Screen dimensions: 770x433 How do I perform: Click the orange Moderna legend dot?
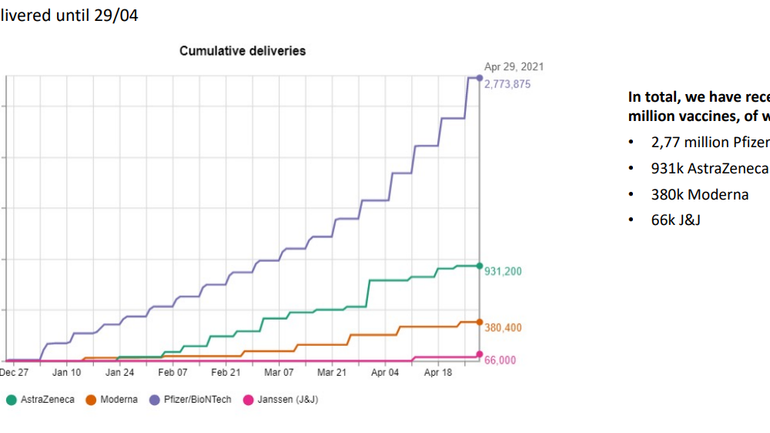pos(91,400)
